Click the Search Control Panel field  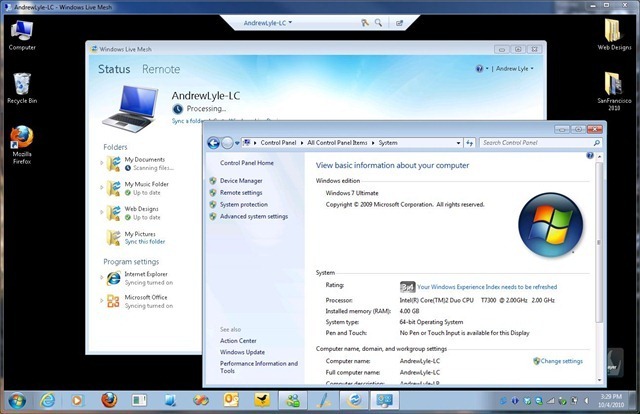coord(535,143)
